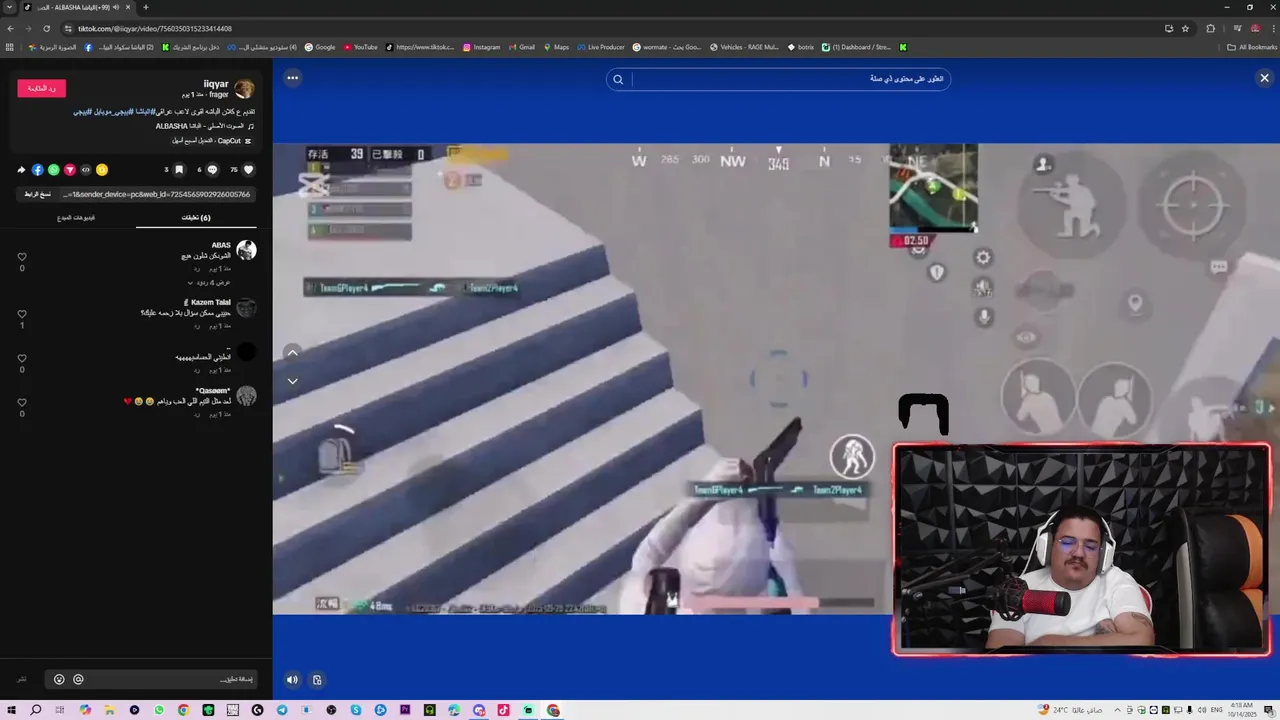Viewport: 1280px width, 720px height.
Task: Click the red paper-plane send icon
Action: click(x=70, y=170)
